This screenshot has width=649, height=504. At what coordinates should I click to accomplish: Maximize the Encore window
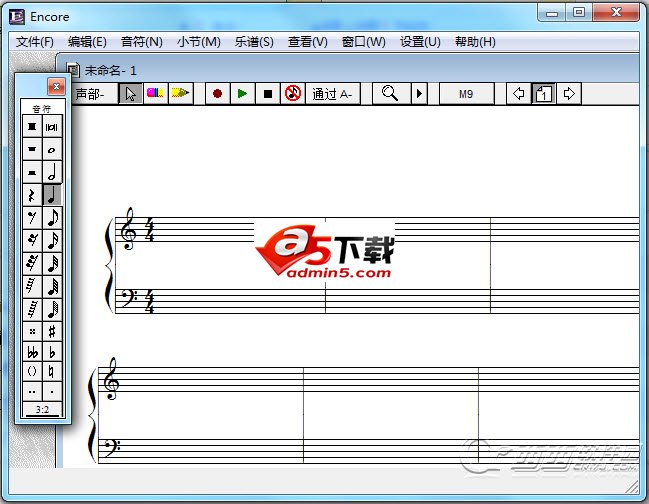[579, 12]
